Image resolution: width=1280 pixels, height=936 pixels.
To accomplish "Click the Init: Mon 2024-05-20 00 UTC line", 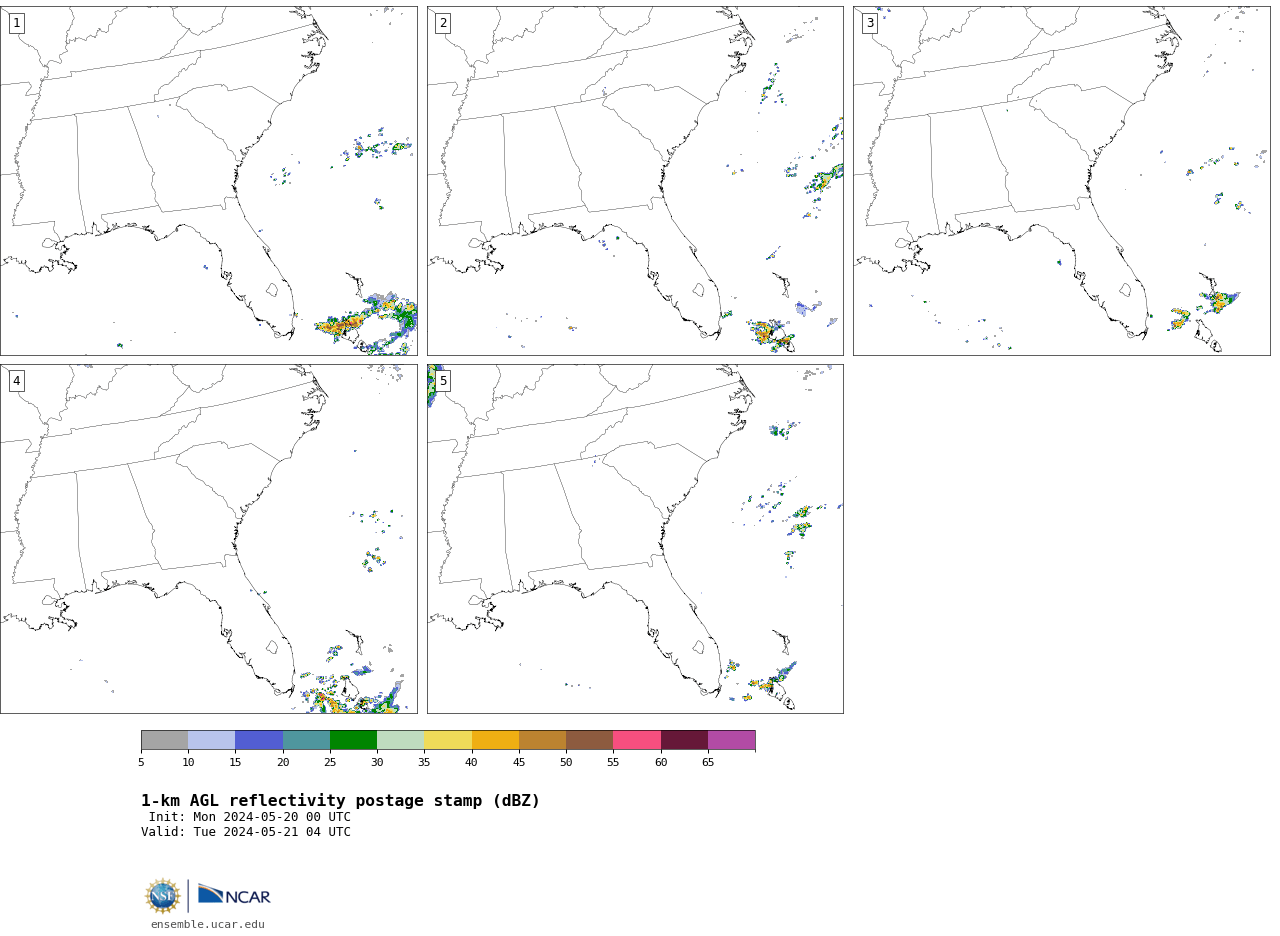I will 250,817.
